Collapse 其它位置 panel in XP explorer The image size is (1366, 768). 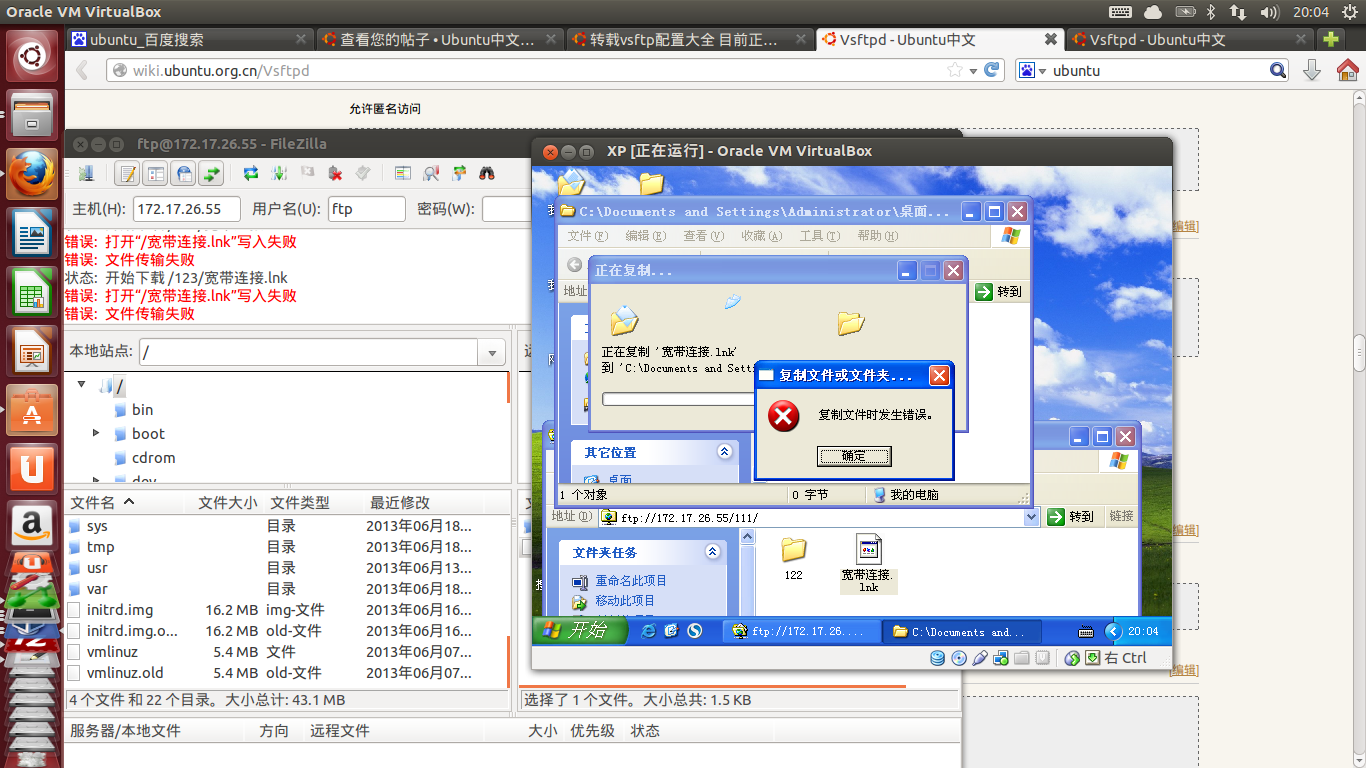tap(725, 452)
